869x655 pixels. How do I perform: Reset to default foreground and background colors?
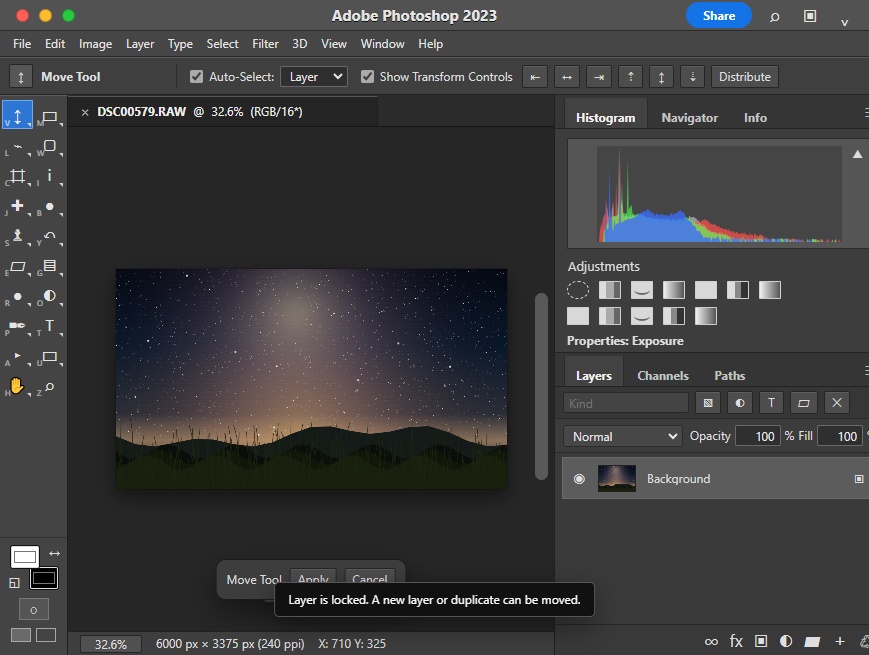click(x=14, y=582)
